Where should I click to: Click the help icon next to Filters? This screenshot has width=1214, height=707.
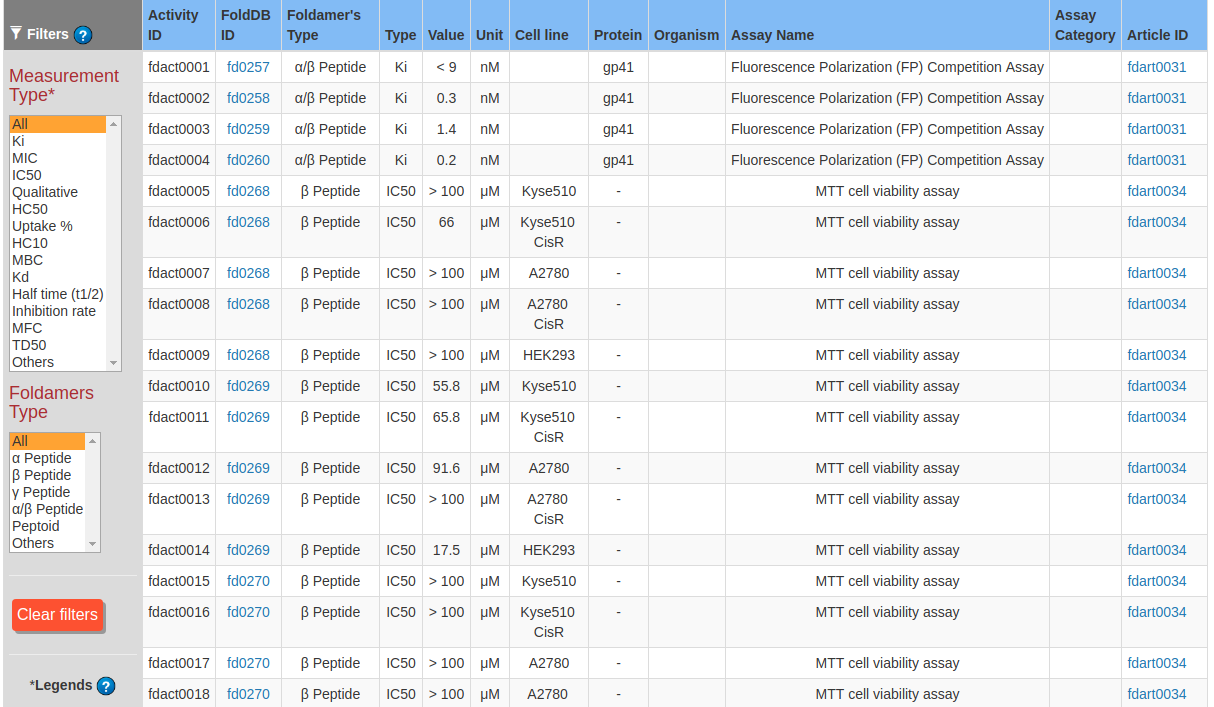click(83, 35)
